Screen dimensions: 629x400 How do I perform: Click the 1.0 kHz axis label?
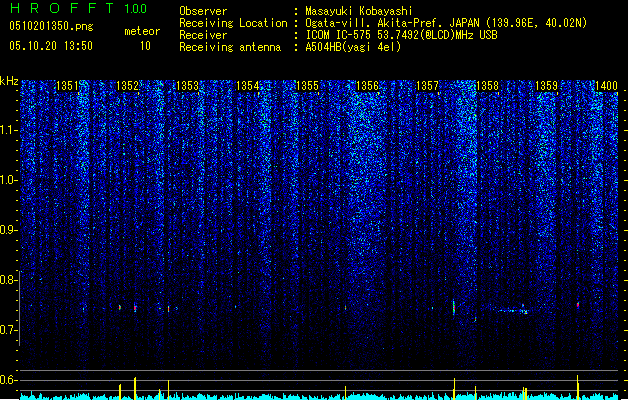(9, 180)
